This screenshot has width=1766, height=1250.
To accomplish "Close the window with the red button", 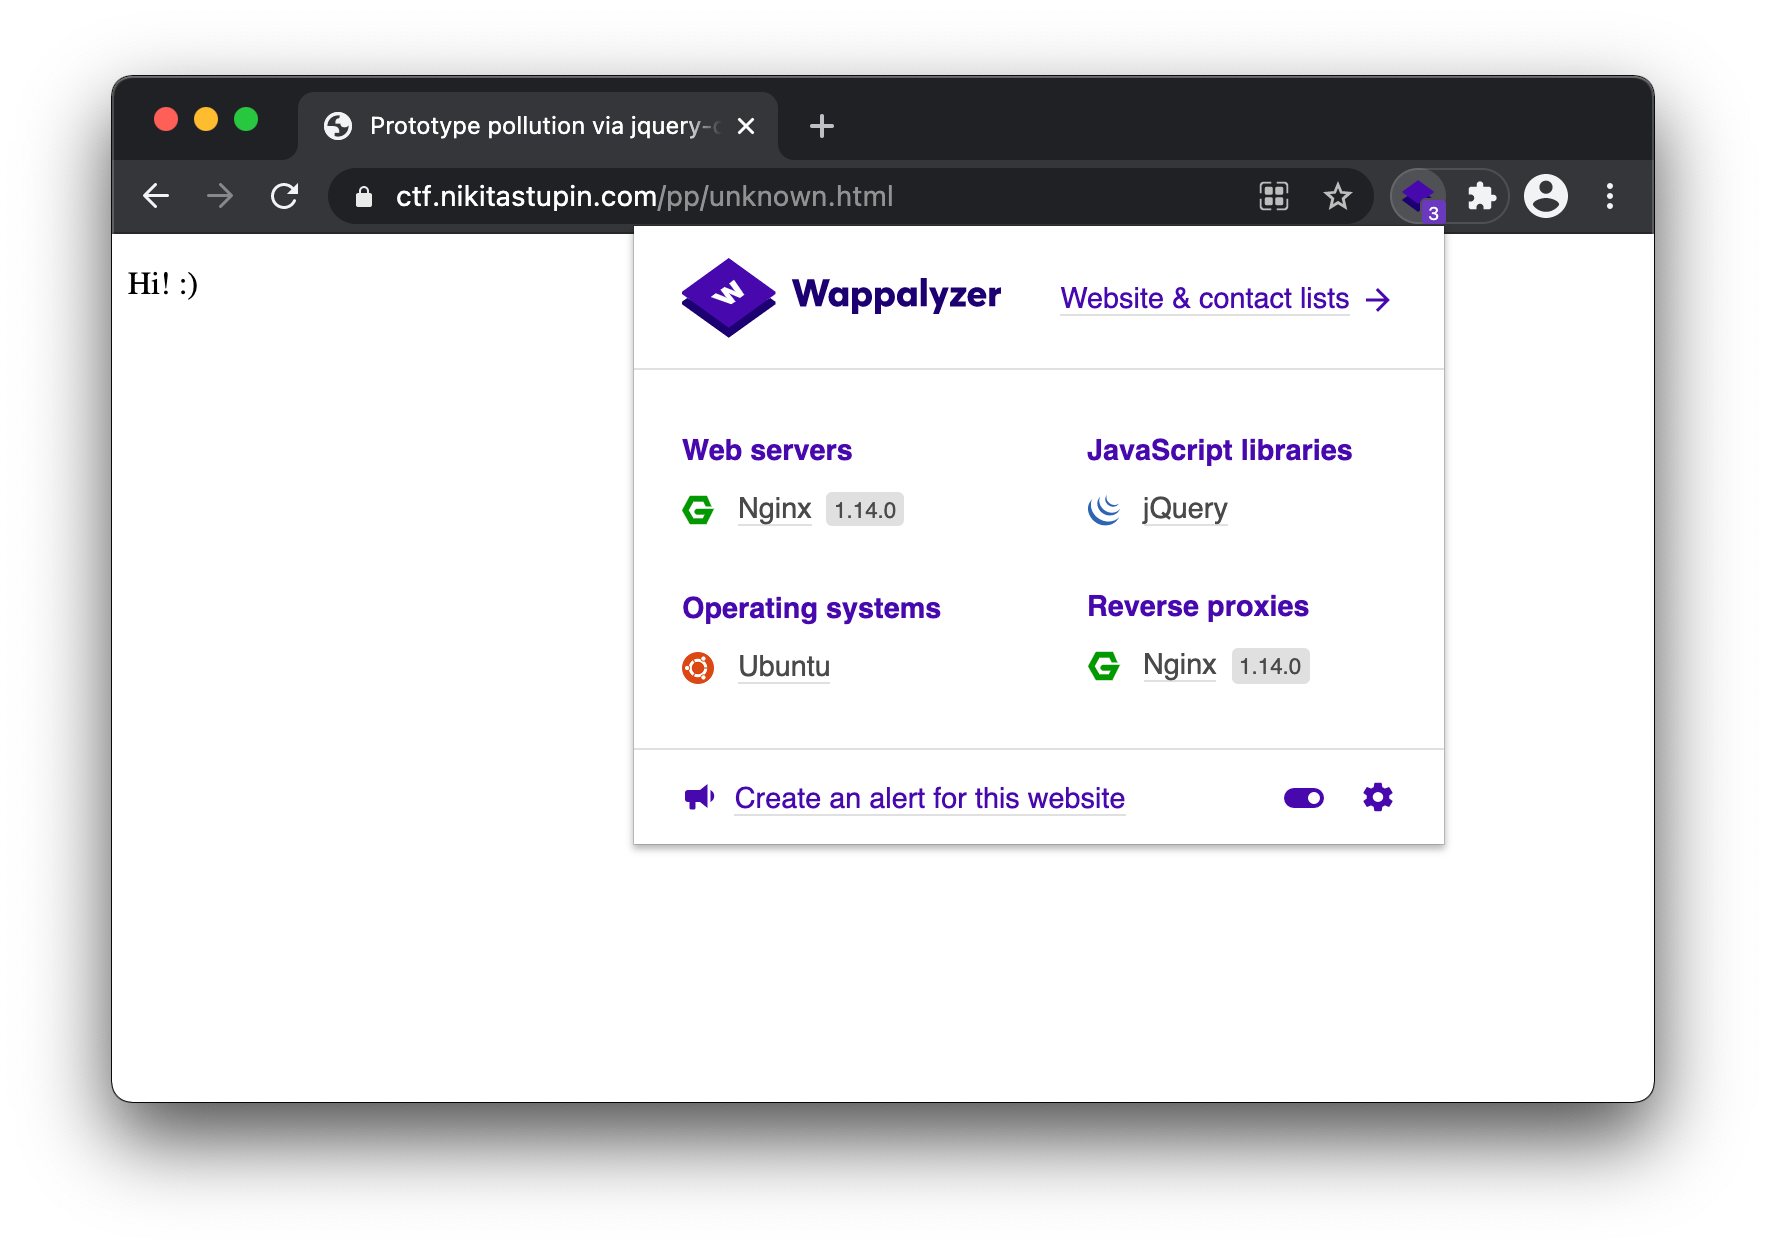I will pyautogui.click(x=166, y=119).
